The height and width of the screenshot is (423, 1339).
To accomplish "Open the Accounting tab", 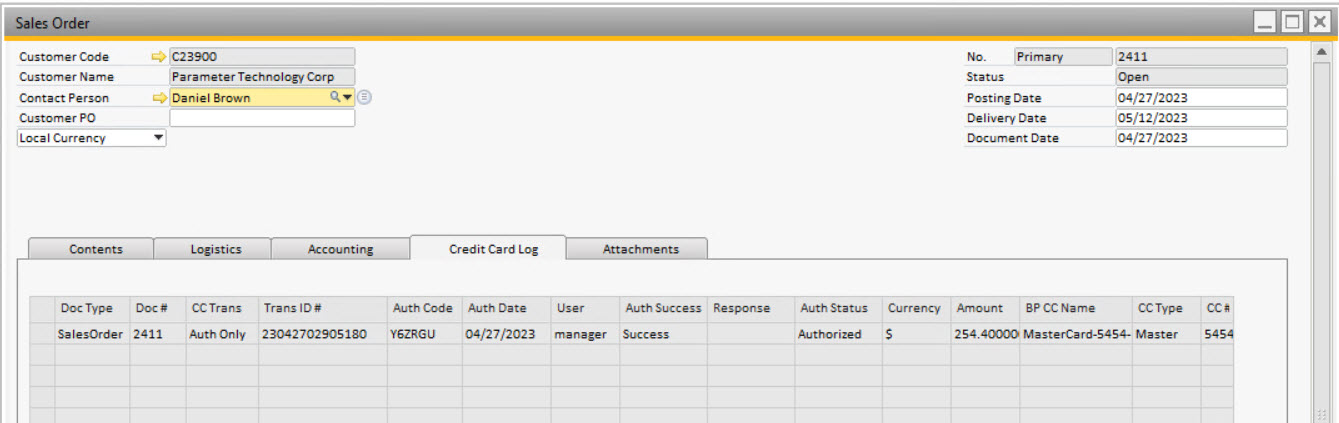I will point(340,249).
